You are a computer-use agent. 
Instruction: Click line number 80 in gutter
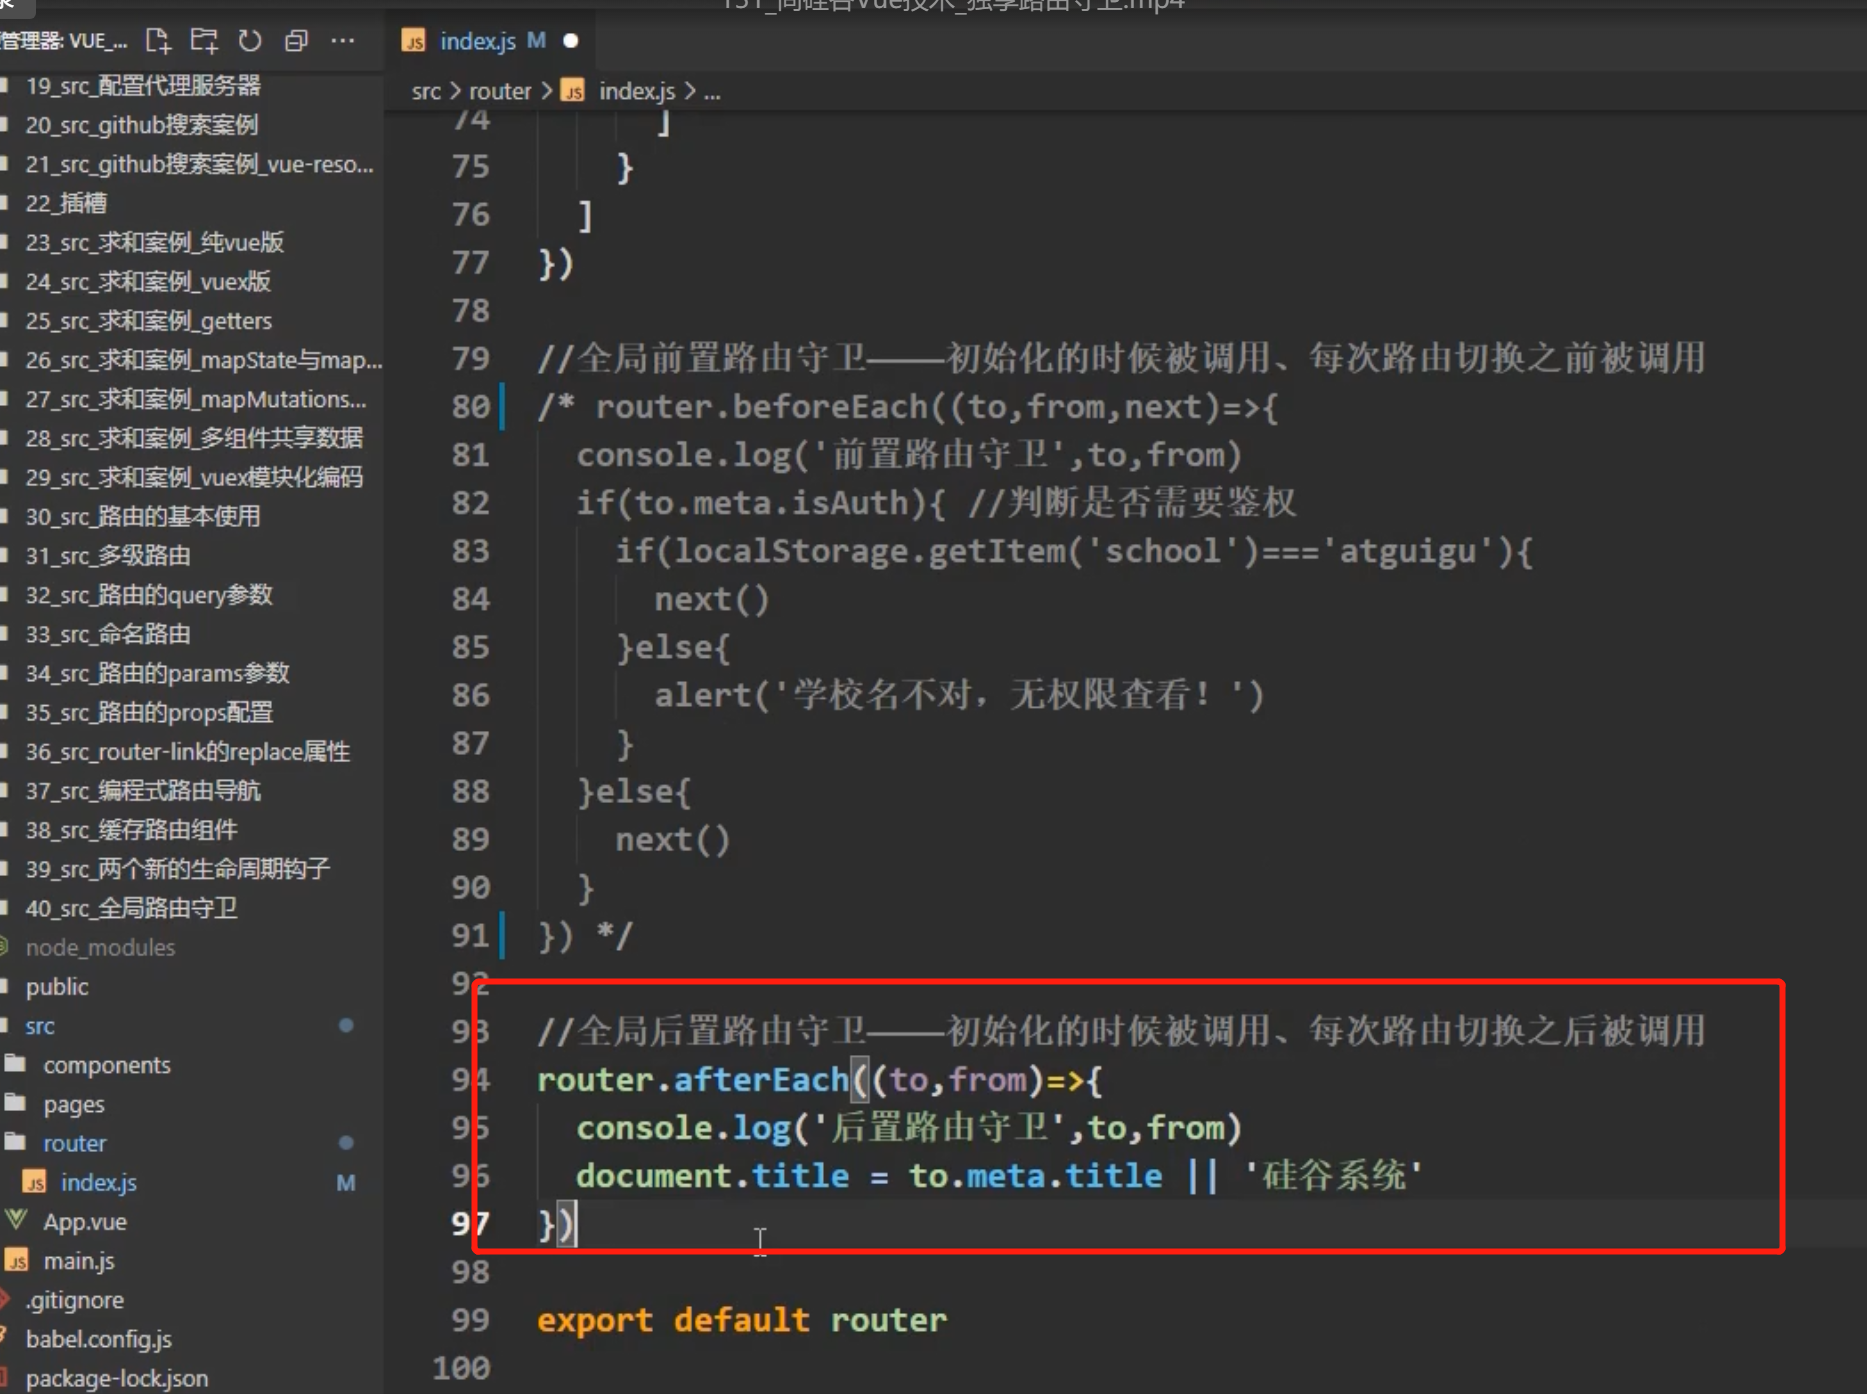coord(470,407)
